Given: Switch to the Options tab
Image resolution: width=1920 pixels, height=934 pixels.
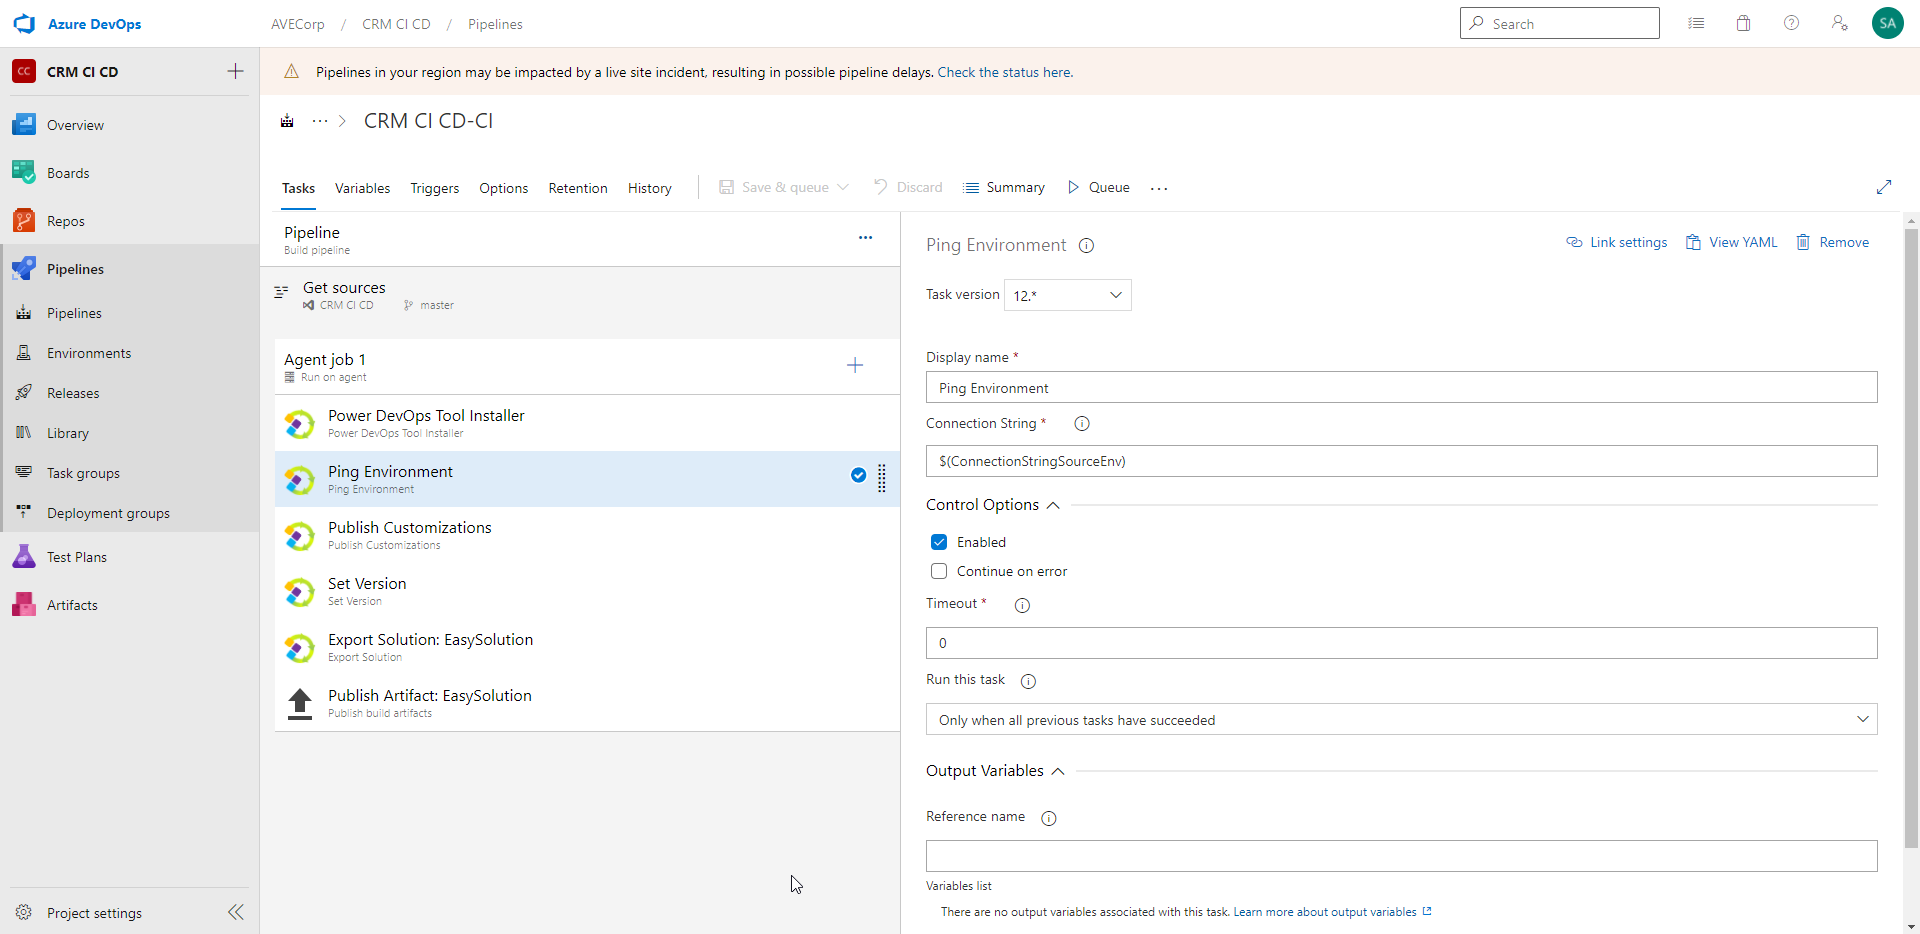Looking at the screenshot, I should (x=503, y=188).
